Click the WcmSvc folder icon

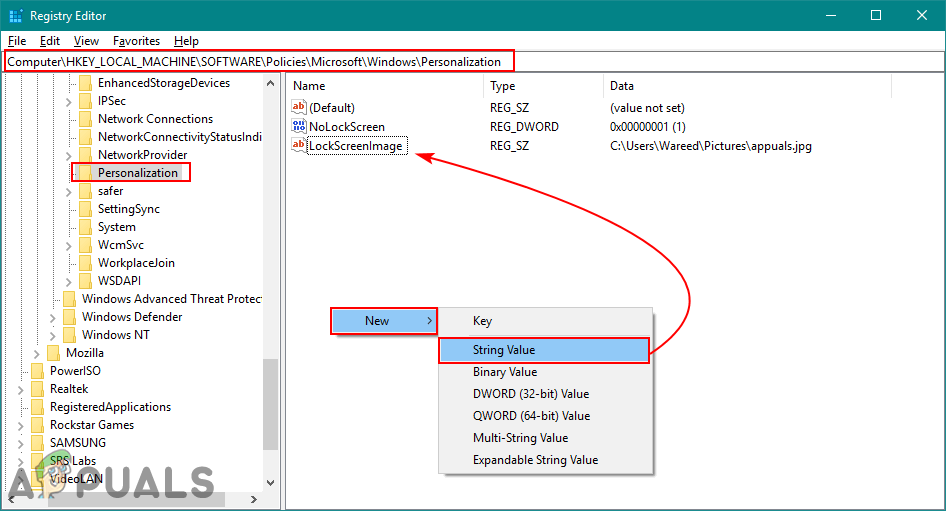[x=86, y=245]
